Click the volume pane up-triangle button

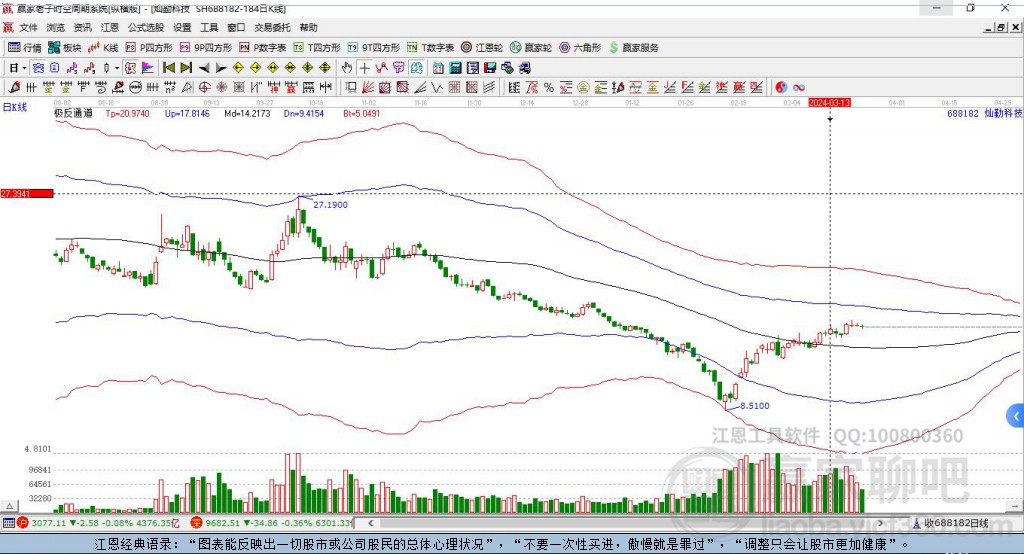[x=9, y=506]
